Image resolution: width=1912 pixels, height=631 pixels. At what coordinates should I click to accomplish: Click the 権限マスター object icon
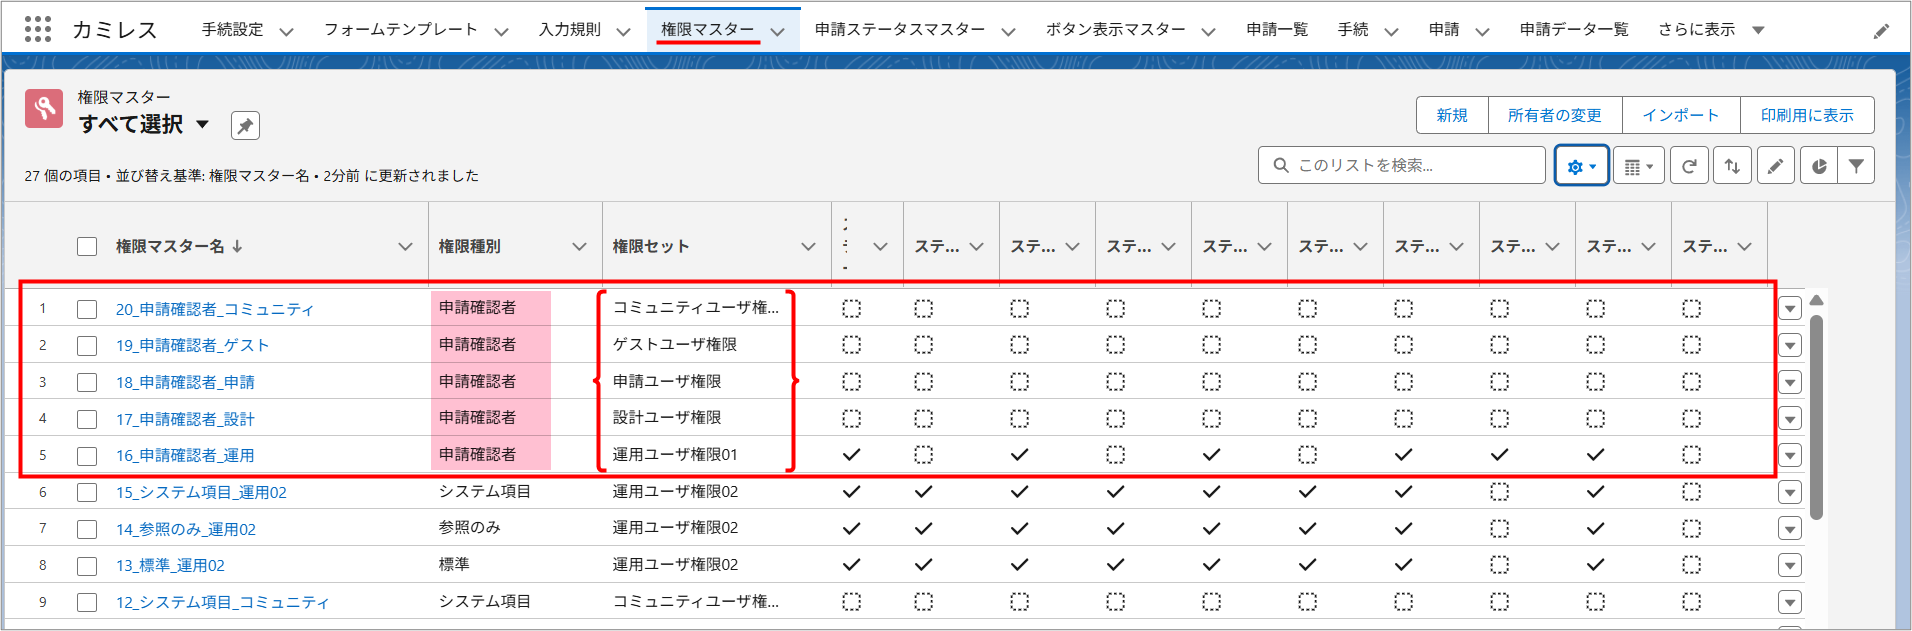[x=44, y=108]
